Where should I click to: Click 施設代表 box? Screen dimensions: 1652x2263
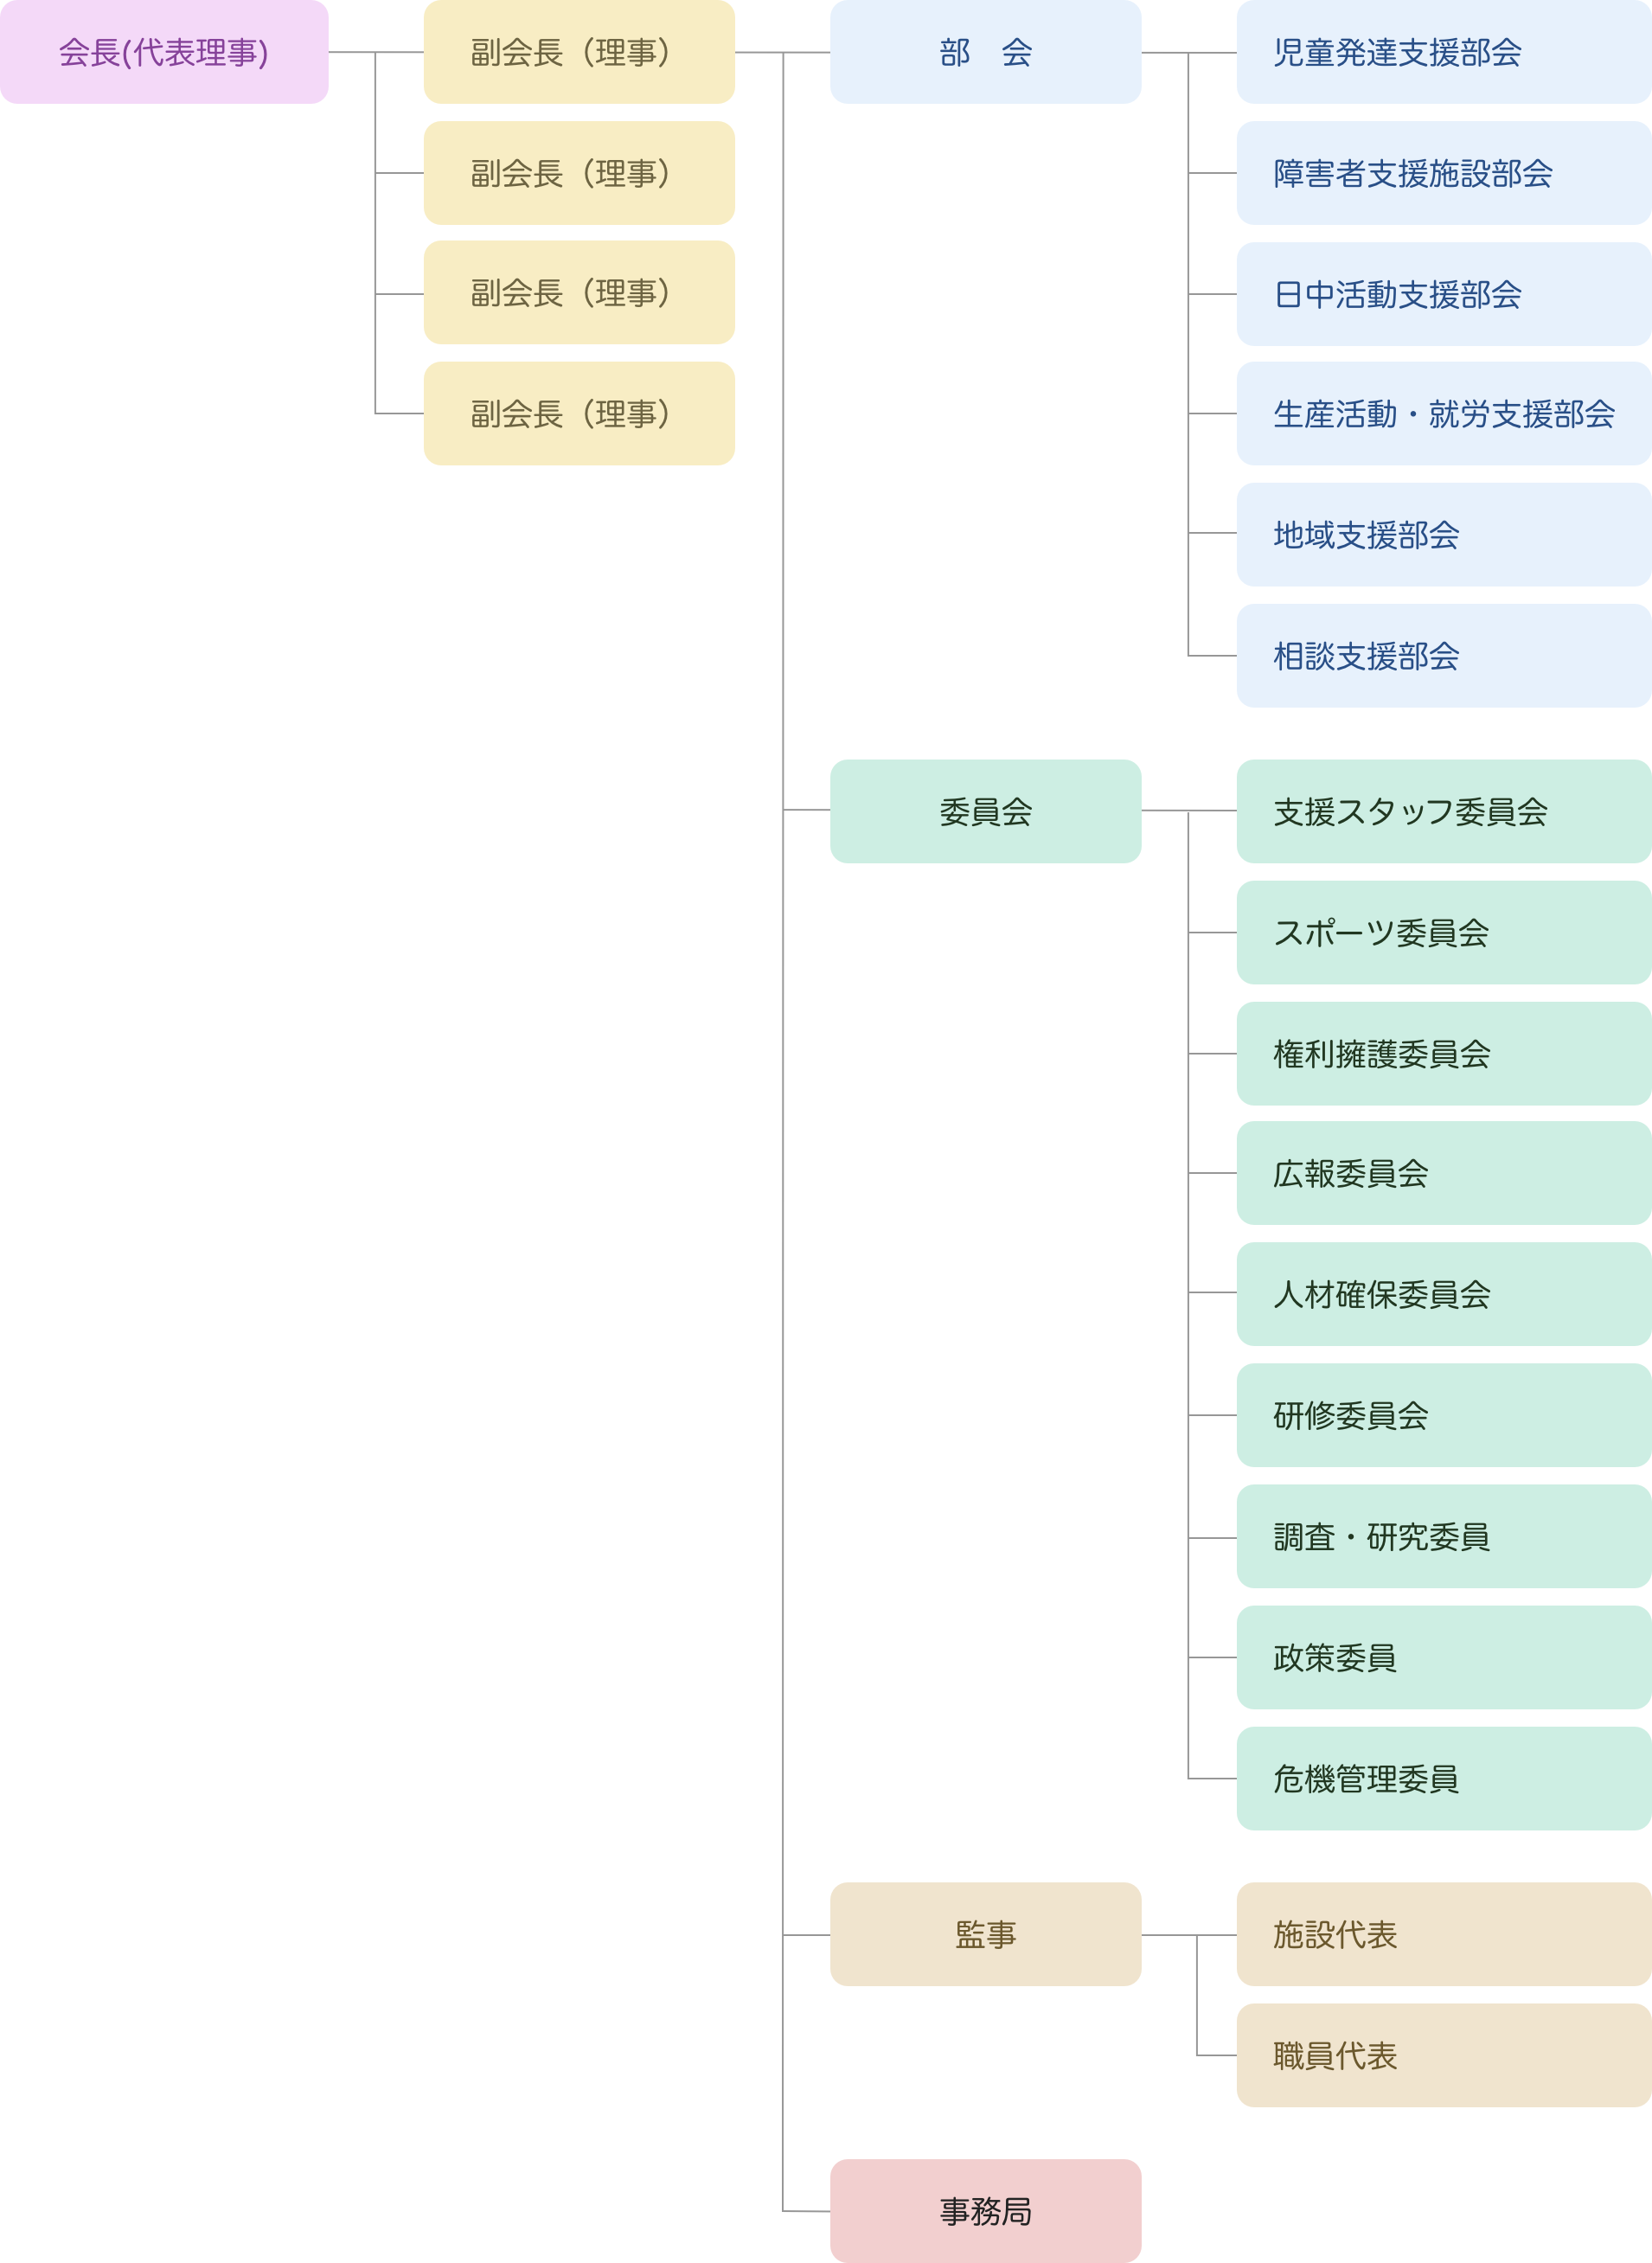click(x=1444, y=1934)
